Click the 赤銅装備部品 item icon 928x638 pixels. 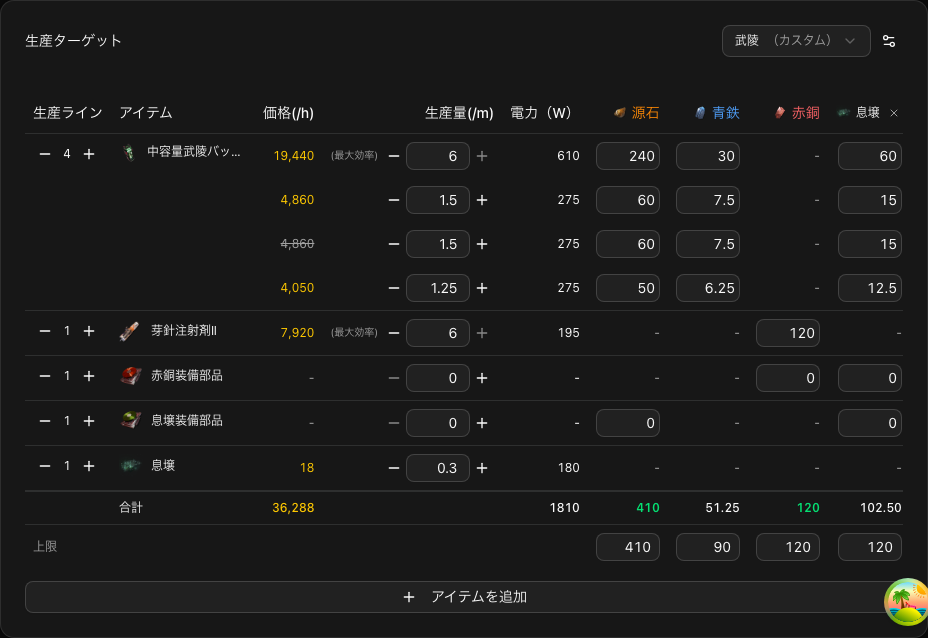tap(130, 376)
